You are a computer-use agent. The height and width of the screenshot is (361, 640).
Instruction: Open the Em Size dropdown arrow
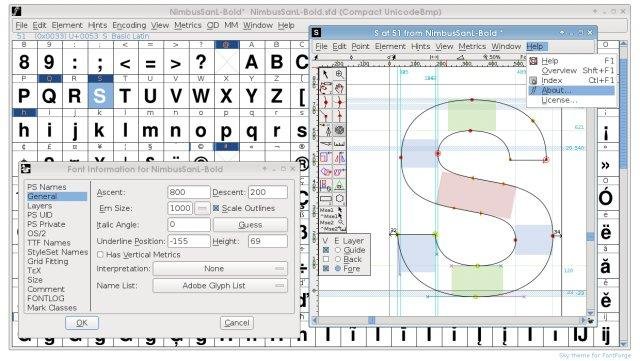point(202,208)
